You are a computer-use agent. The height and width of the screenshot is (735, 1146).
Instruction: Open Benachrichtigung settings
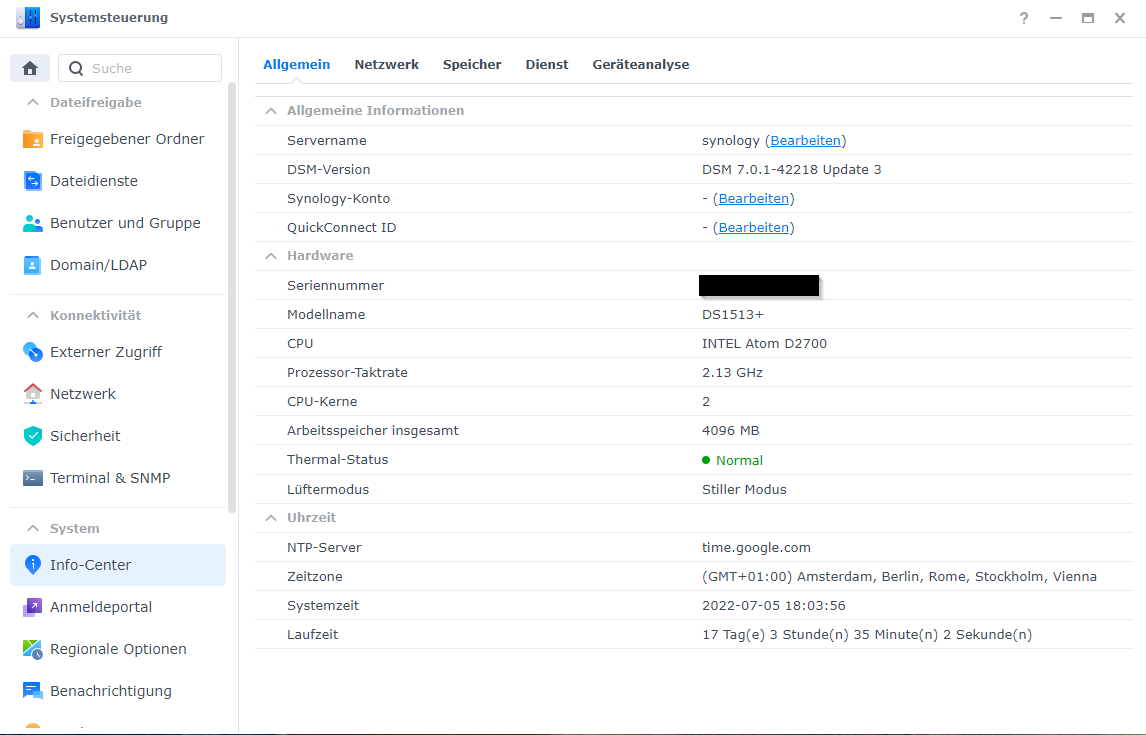[x=118, y=690]
